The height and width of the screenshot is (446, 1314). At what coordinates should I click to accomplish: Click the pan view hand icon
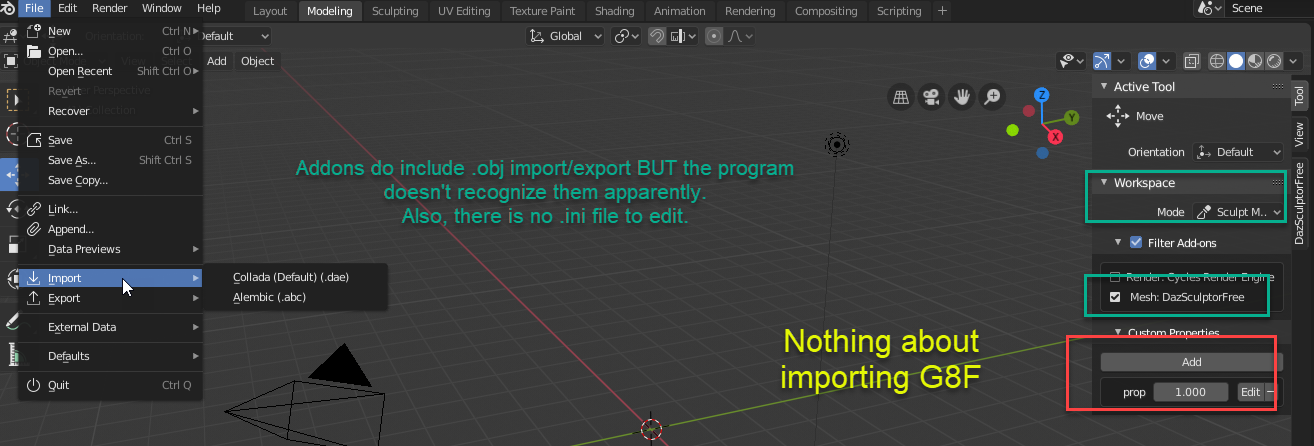click(962, 97)
